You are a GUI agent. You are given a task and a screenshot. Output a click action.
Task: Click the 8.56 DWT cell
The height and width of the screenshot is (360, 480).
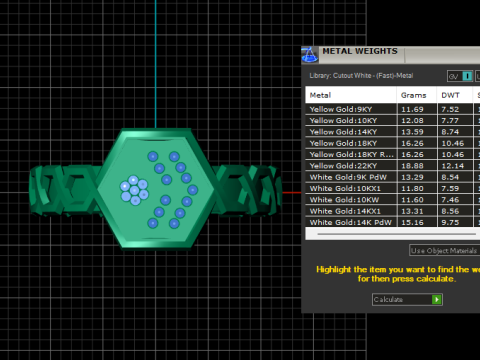pos(455,211)
